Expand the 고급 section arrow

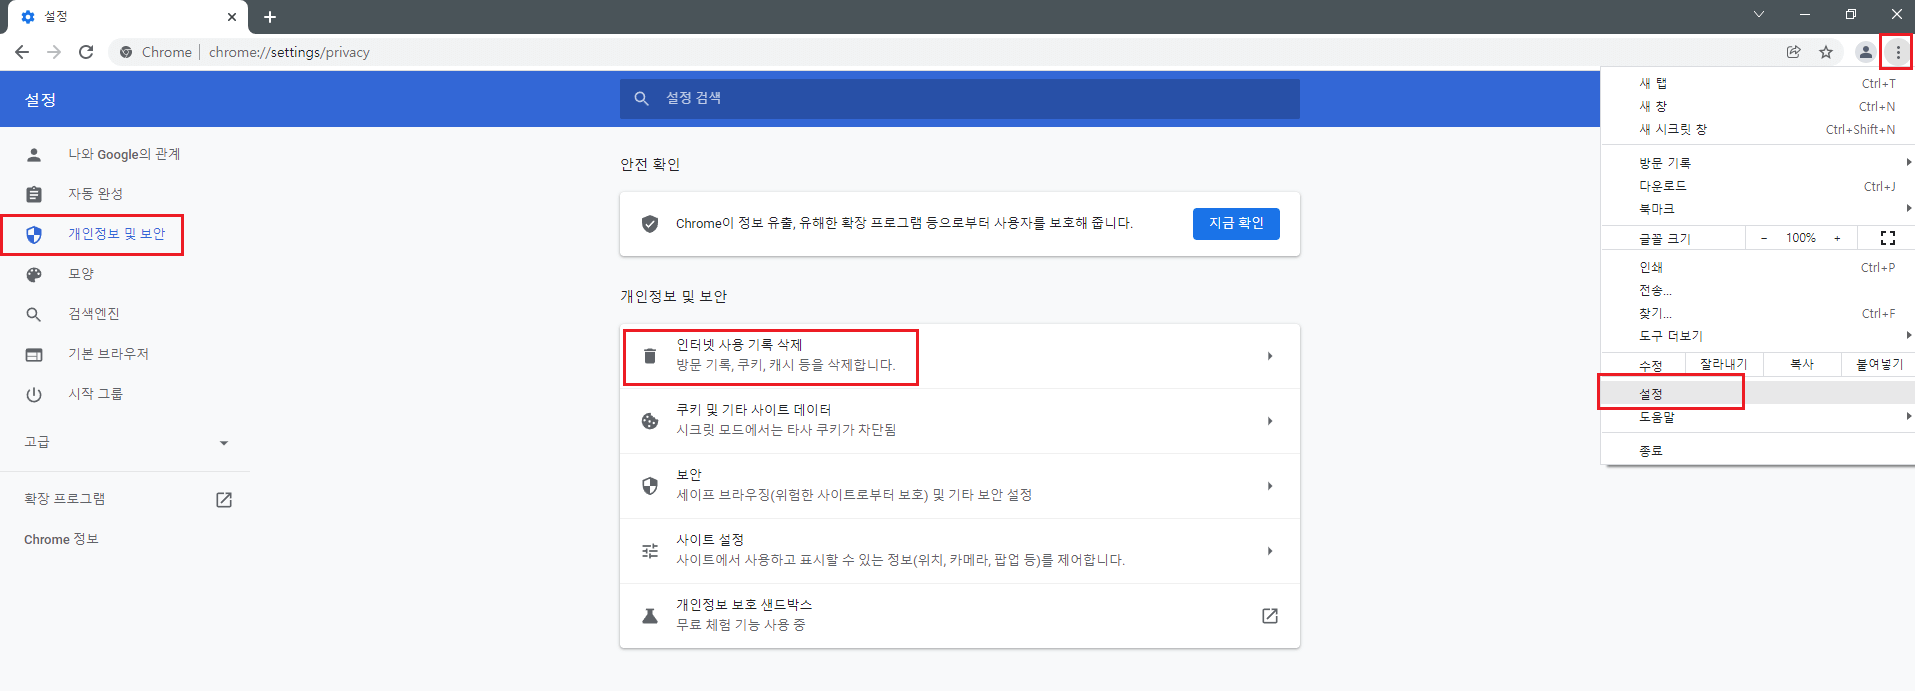coord(224,443)
